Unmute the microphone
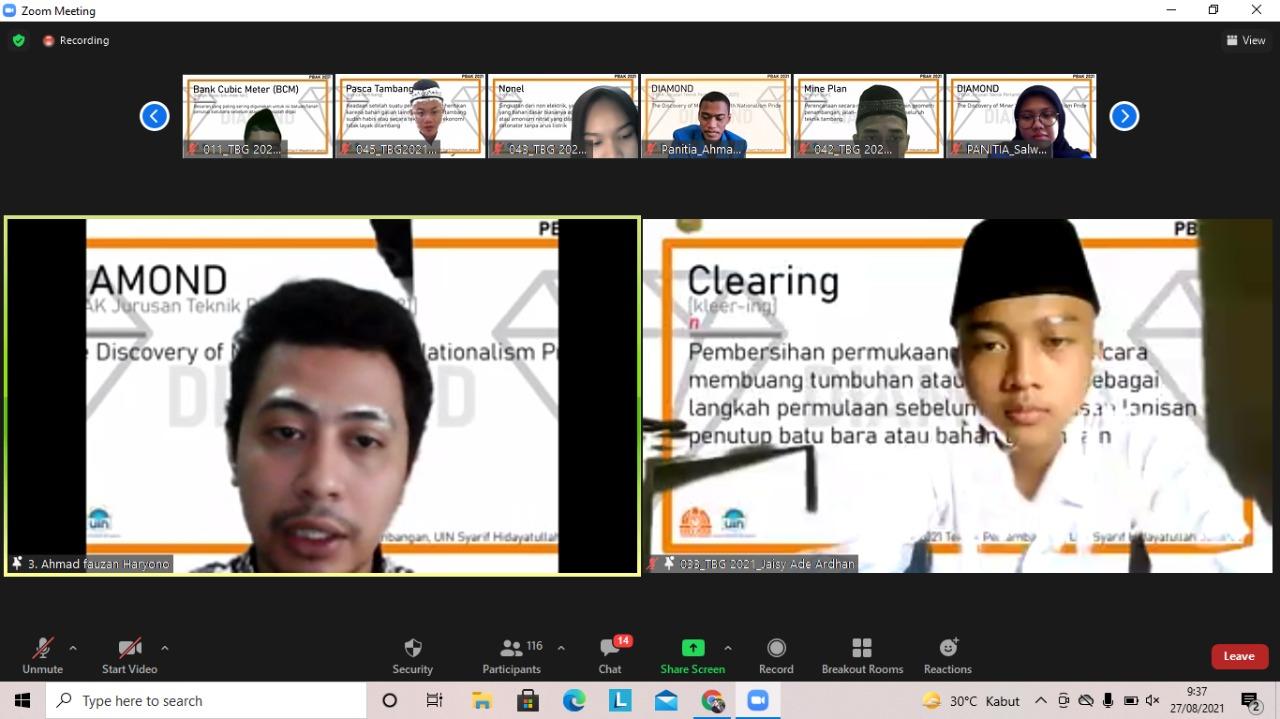 click(42, 656)
